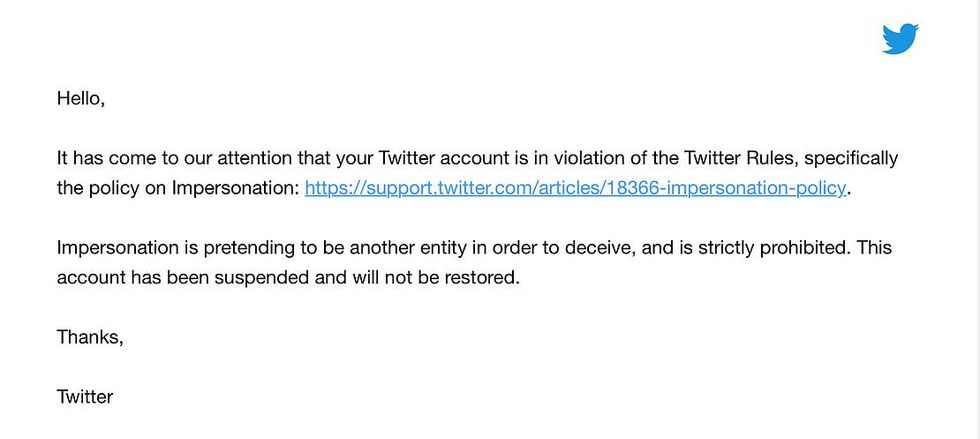
Task: Click the Twitter bird logo
Action: (x=900, y=39)
